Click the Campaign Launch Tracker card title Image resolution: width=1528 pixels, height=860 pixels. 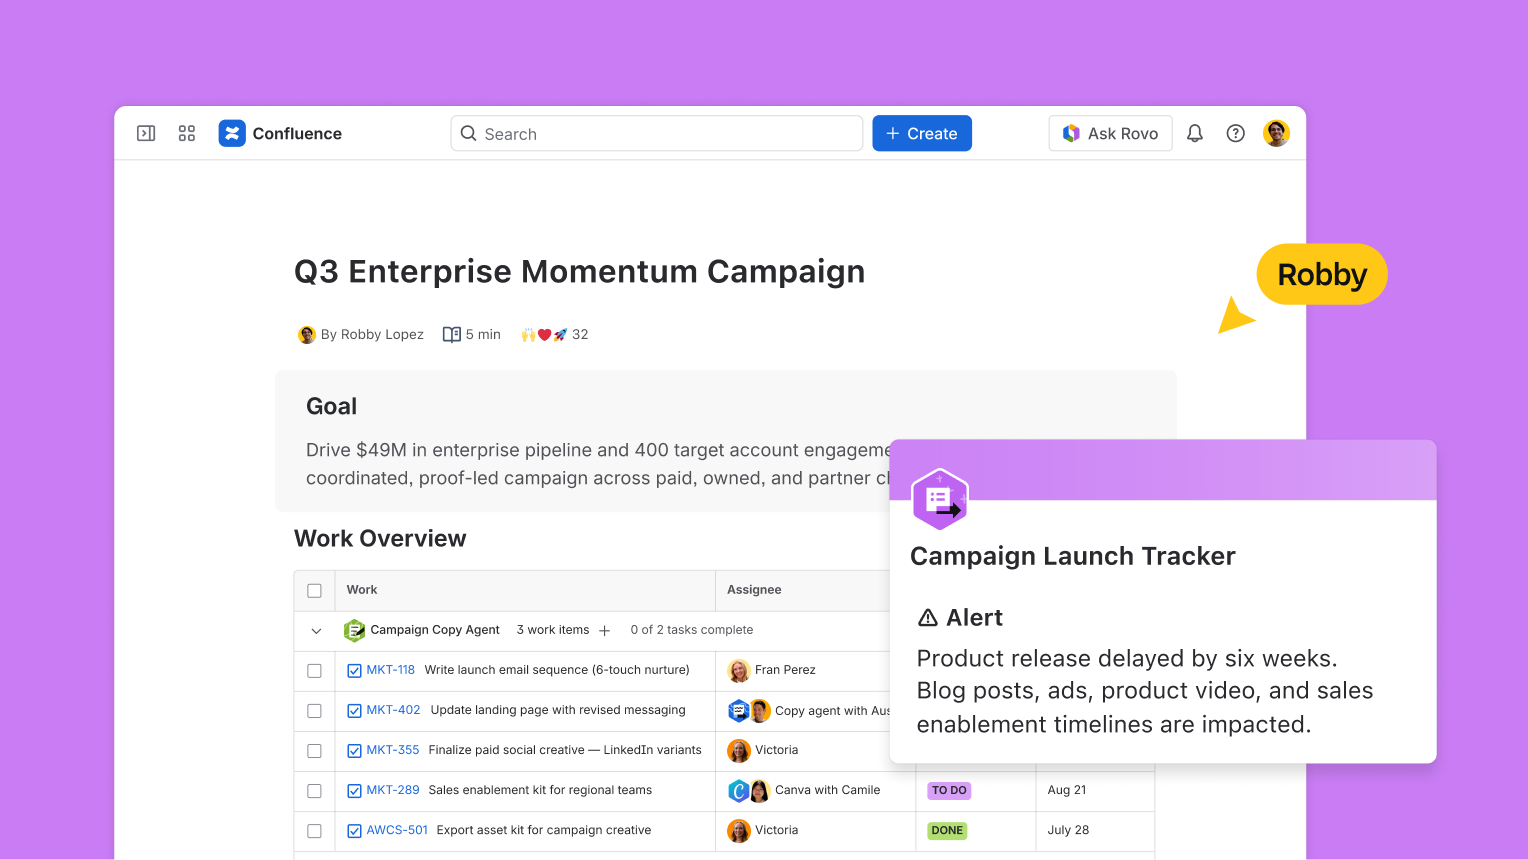click(1073, 556)
